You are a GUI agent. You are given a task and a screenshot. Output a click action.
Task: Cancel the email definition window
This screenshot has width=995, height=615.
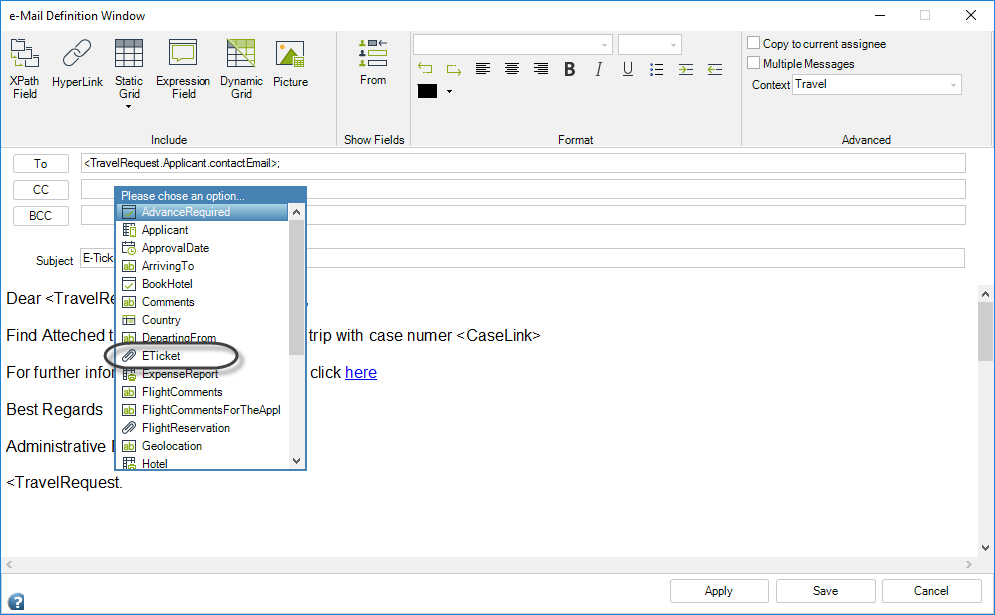coord(932,591)
